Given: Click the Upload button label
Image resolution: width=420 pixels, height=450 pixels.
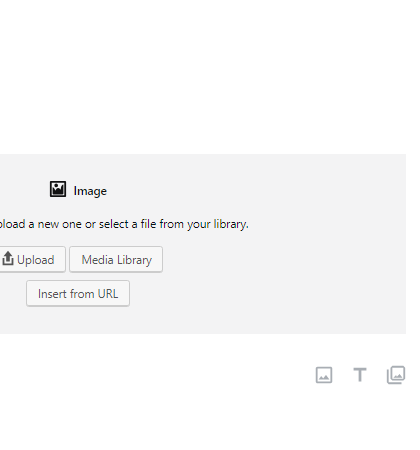Looking at the screenshot, I should [36, 260].
